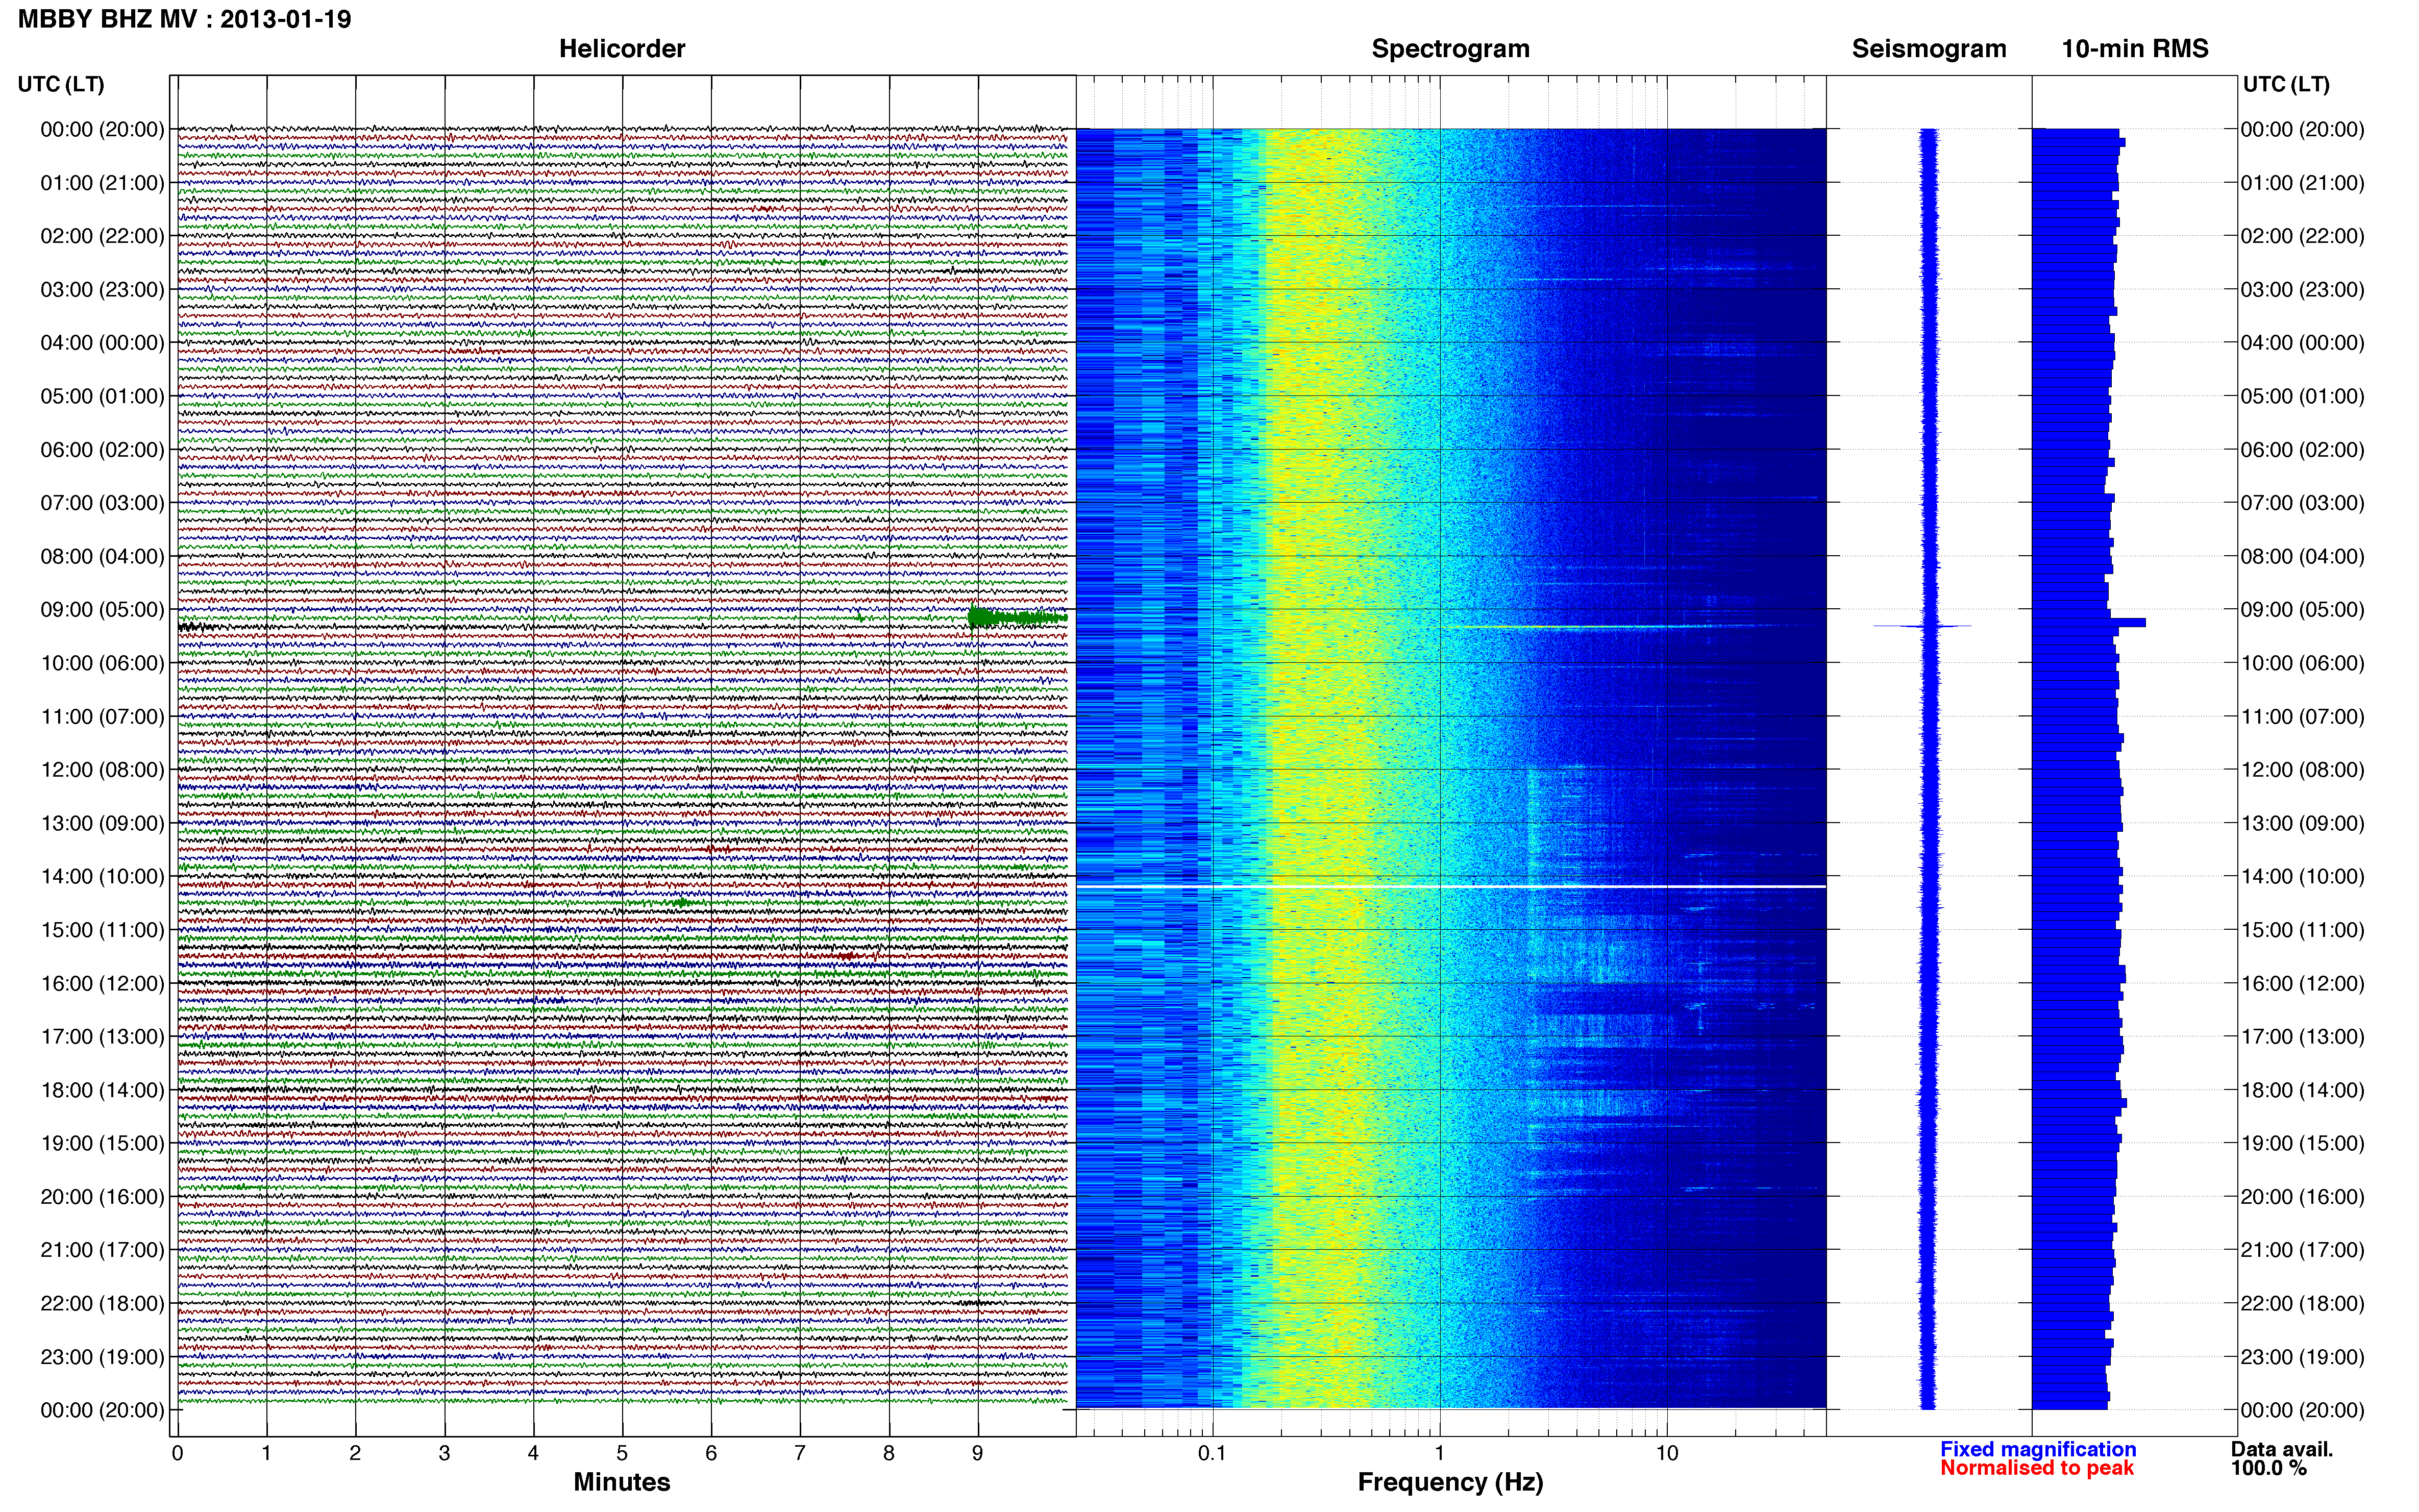Screen dimensions: 2419x1512
Task: Click right-axis time label '11:00 (07:00)'
Action: (x=2303, y=717)
